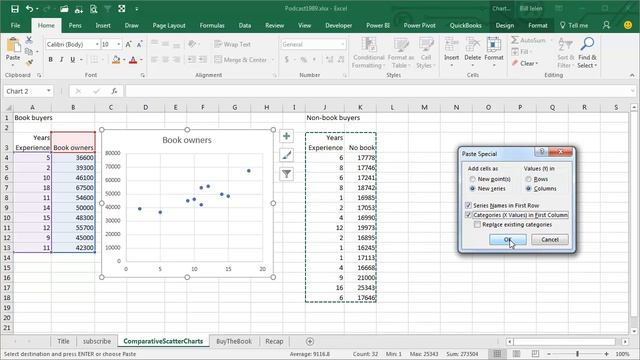Open Cell Styles gallery
Image resolution: width=640 pixels, height=360 pixels.
coord(426,53)
